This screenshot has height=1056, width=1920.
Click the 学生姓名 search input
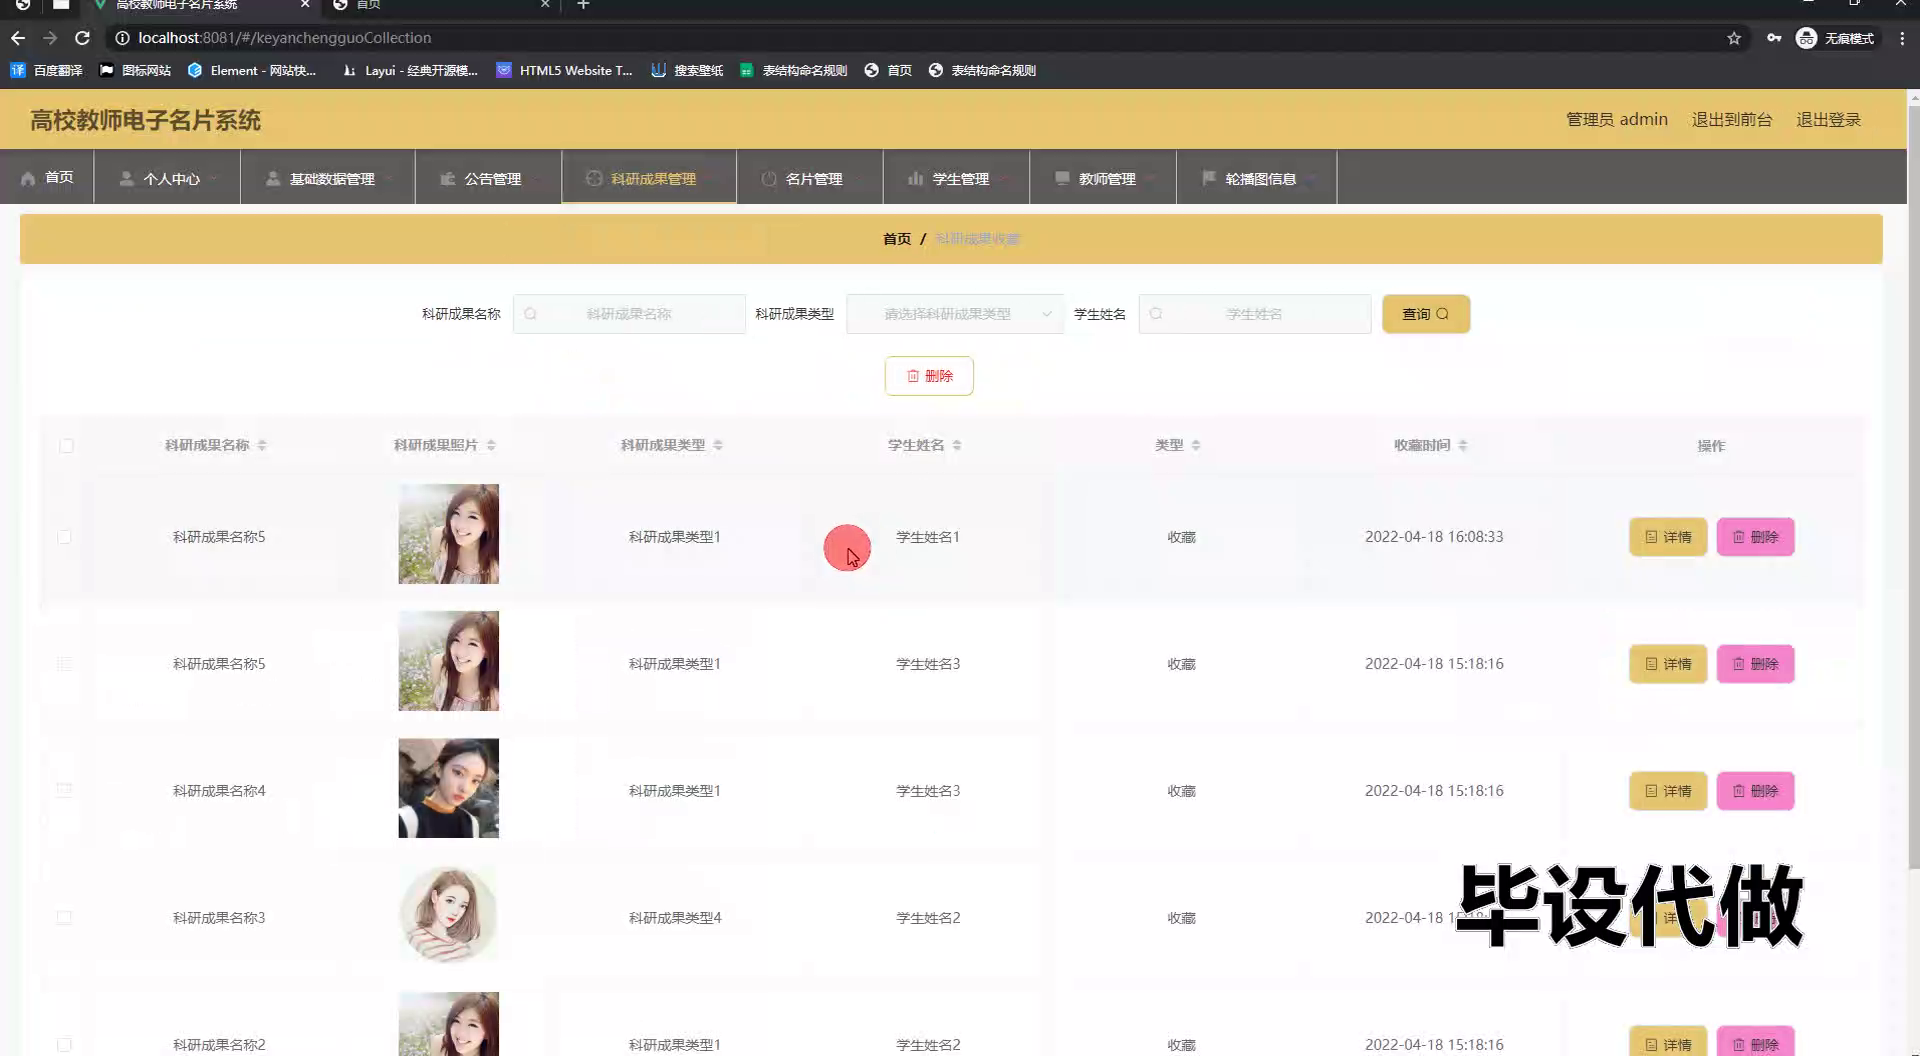point(1255,314)
